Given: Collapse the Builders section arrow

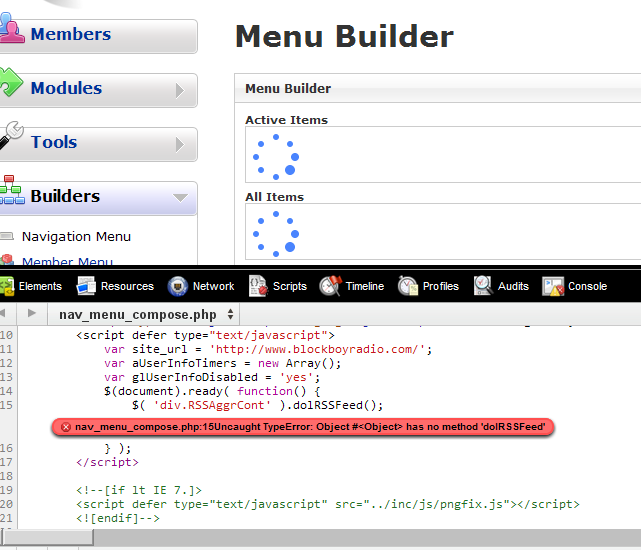Looking at the screenshot, I should pyautogui.click(x=180, y=198).
